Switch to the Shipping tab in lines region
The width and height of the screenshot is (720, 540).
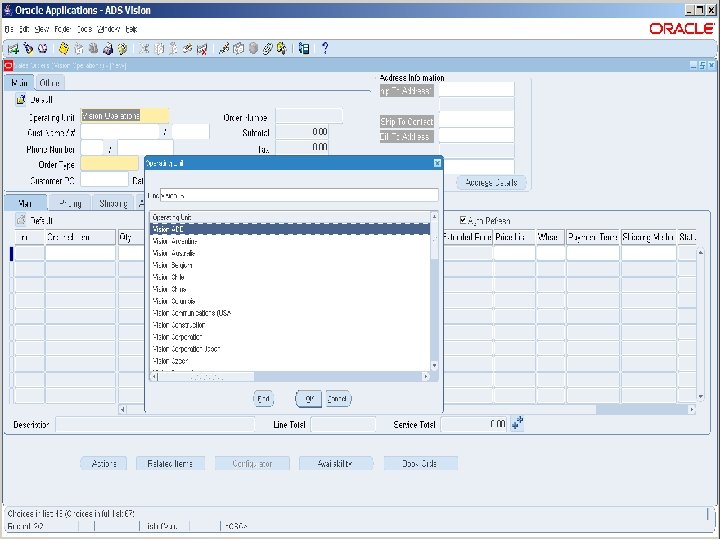[113, 203]
